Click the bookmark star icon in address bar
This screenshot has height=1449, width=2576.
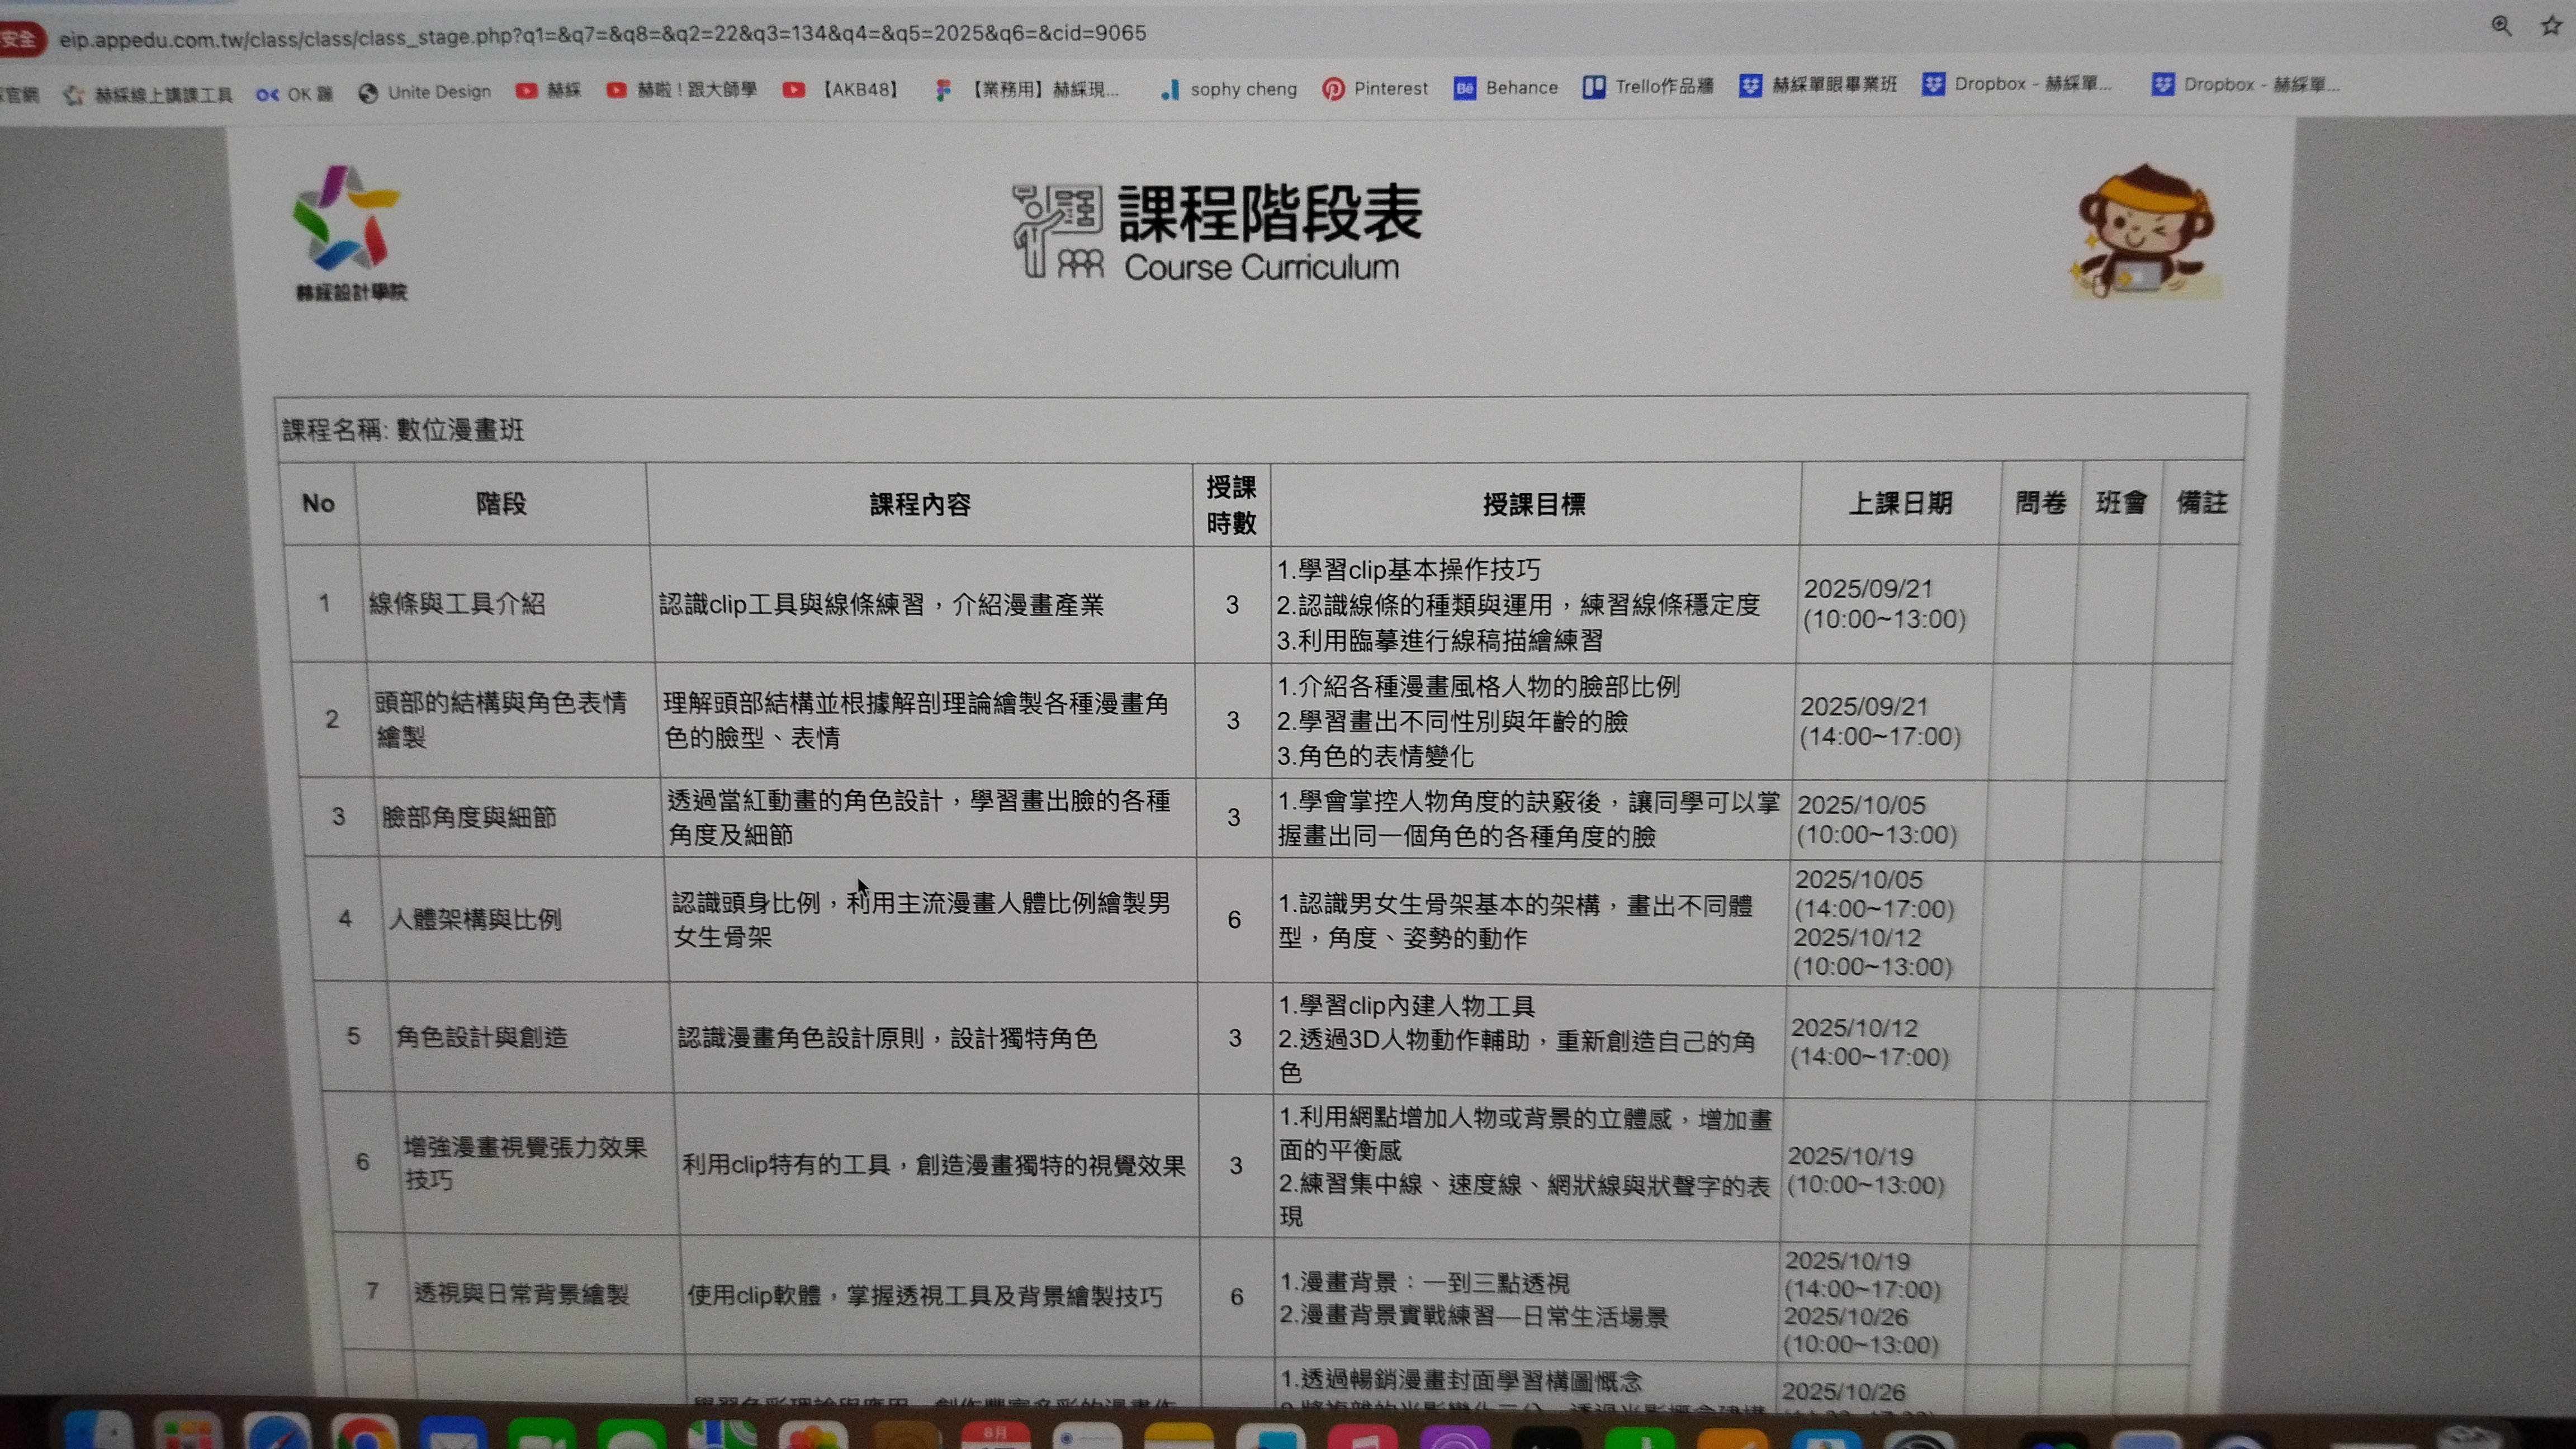(x=2551, y=26)
